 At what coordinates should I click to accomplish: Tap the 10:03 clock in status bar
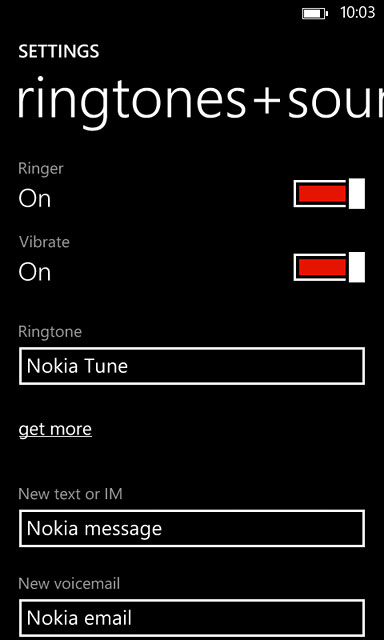[357, 13]
